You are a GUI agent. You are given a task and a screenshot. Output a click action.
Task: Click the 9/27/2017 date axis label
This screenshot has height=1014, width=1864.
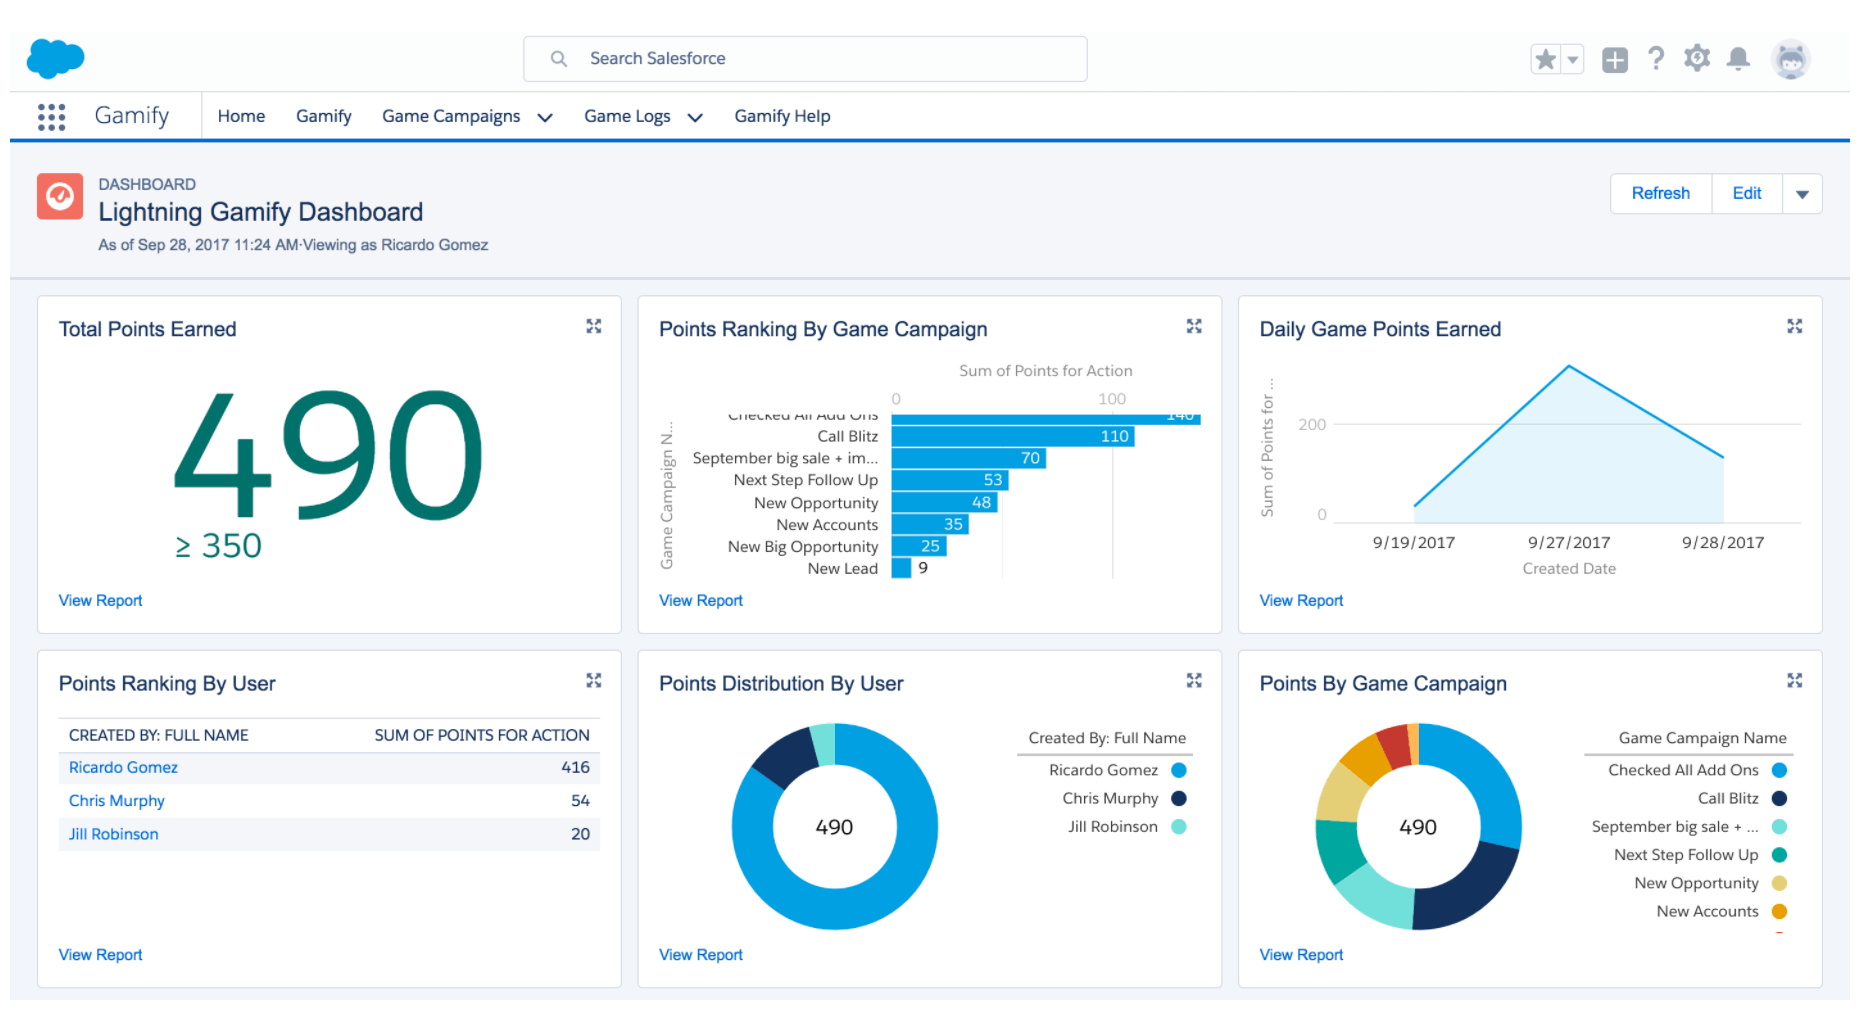tap(1569, 542)
